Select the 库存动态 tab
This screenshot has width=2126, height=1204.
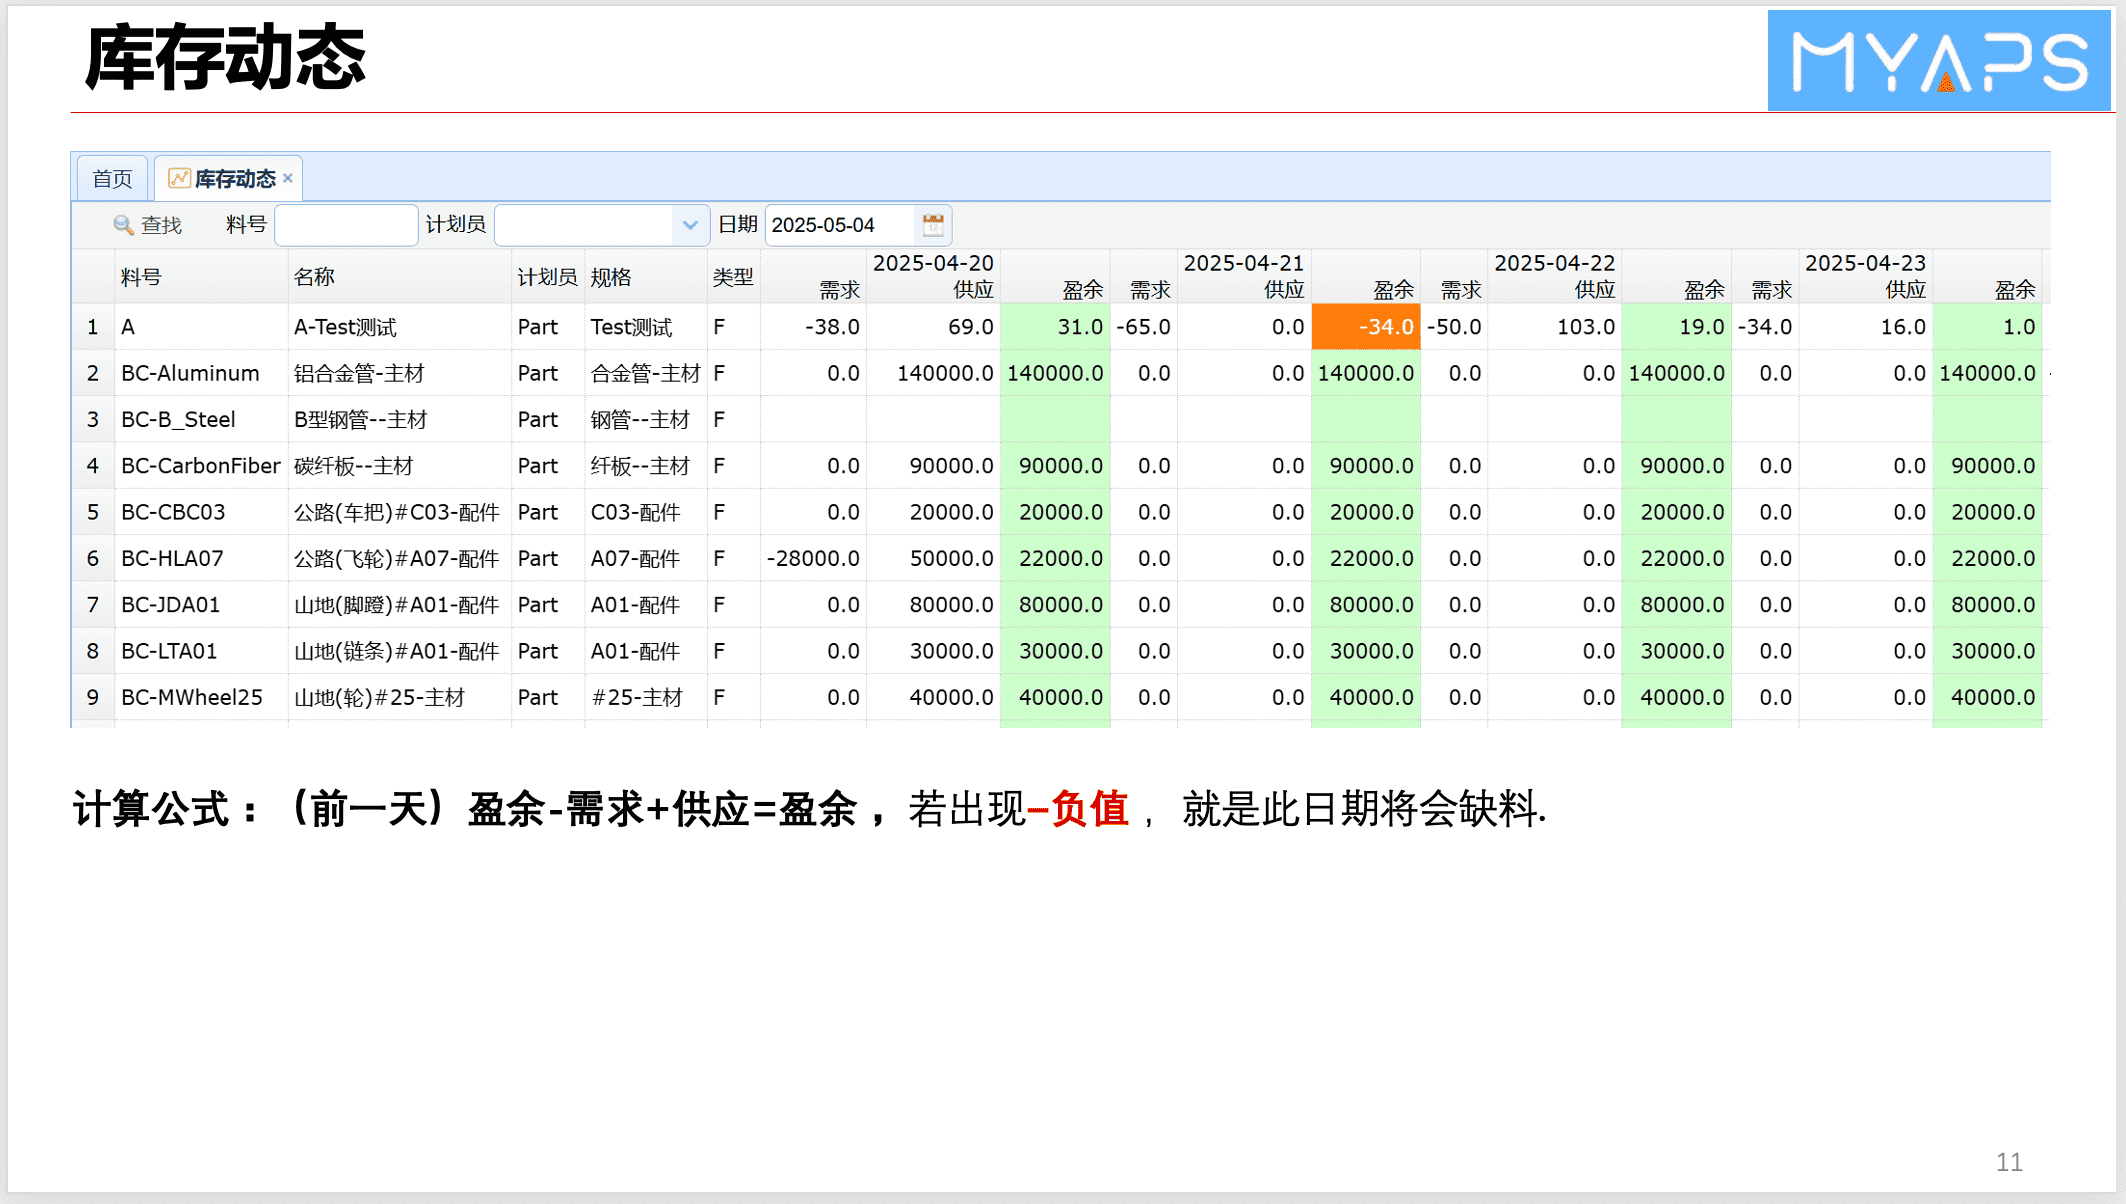(234, 179)
